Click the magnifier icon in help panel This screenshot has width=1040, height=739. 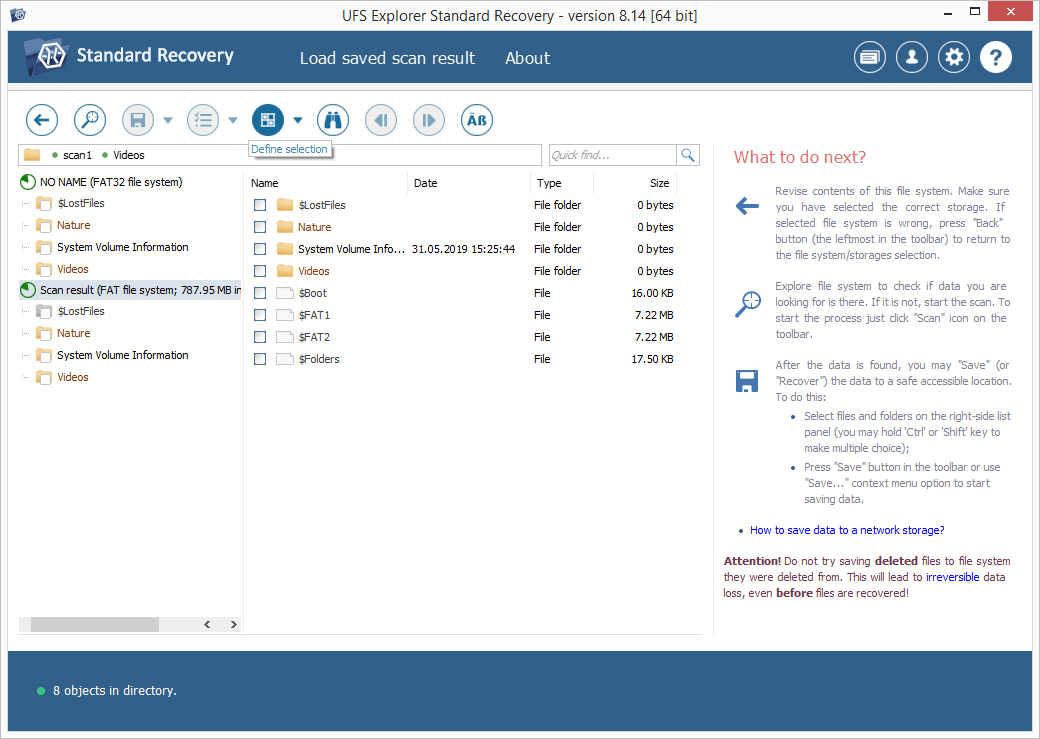click(x=748, y=304)
